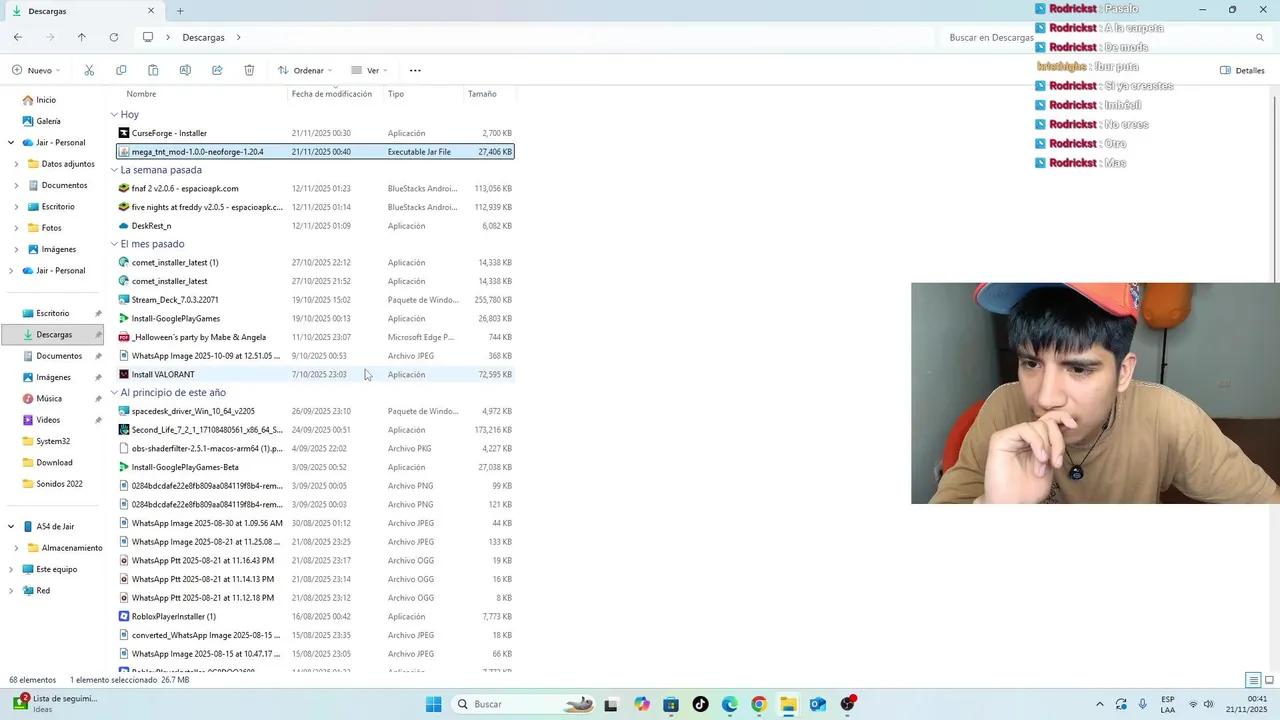Open the three-dots more options menu
This screenshot has width=1280, height=720.
tap(415, 70)
